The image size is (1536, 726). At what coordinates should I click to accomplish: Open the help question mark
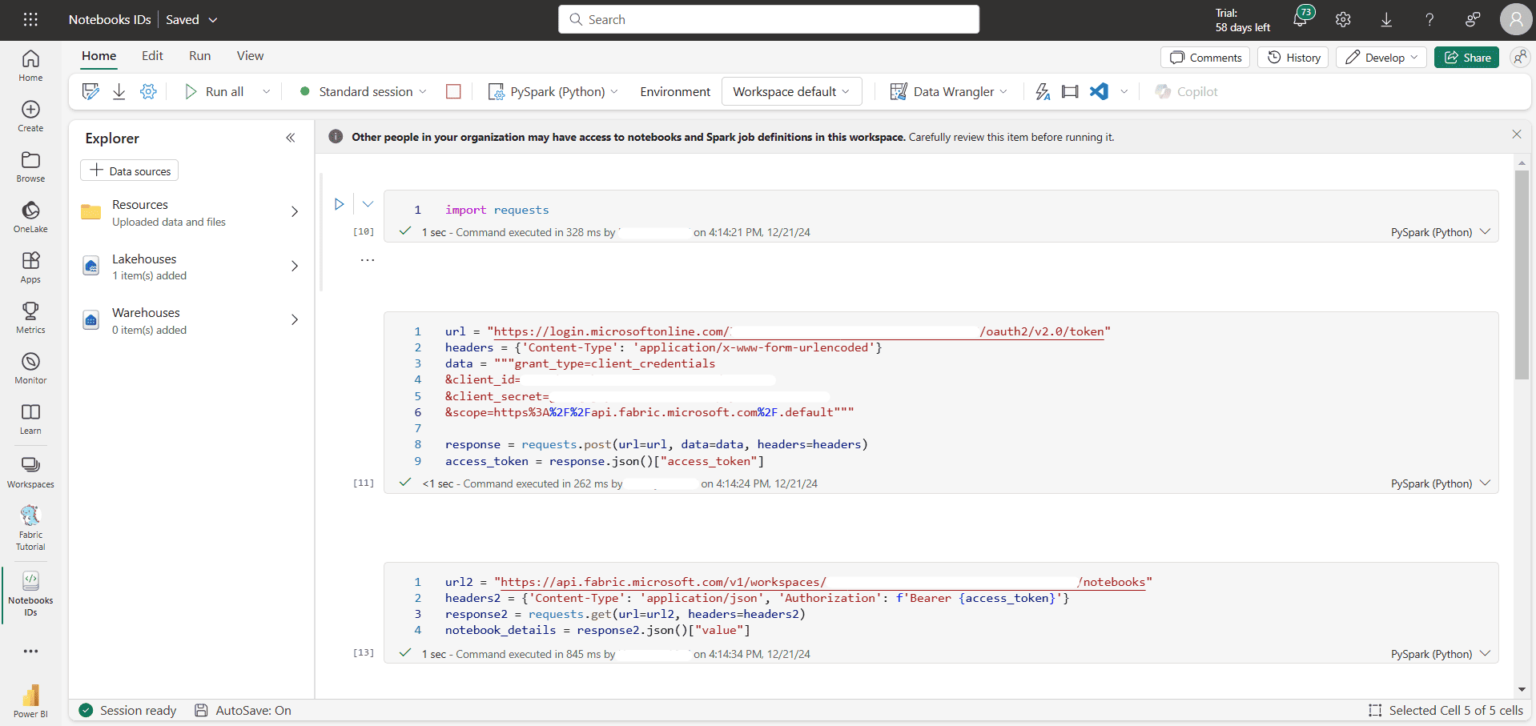point(1429,19)
